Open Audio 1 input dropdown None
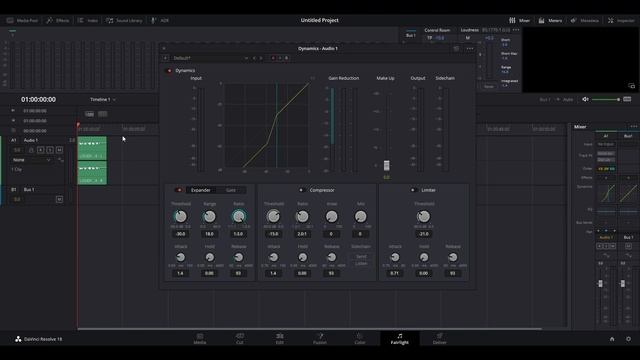Viewport: 640px width, 360px height. [32, 160]
